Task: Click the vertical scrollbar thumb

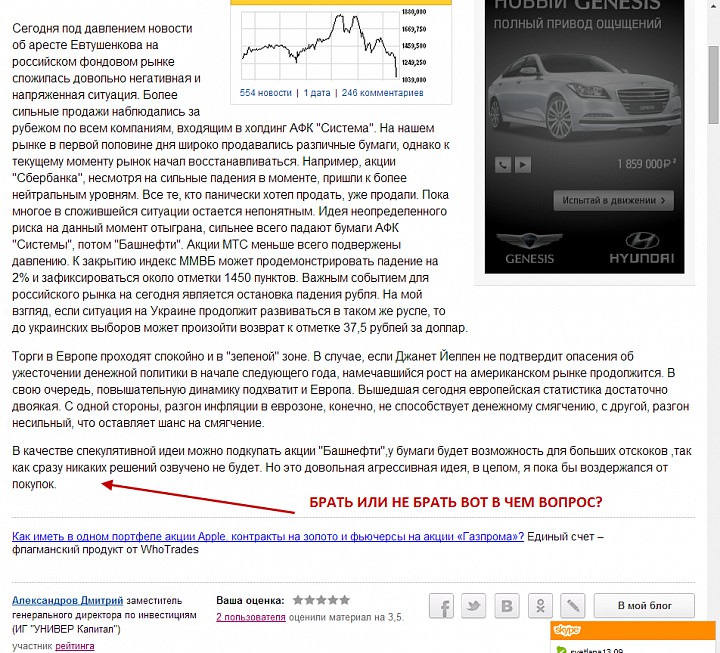Action: (x=713, y=85)
